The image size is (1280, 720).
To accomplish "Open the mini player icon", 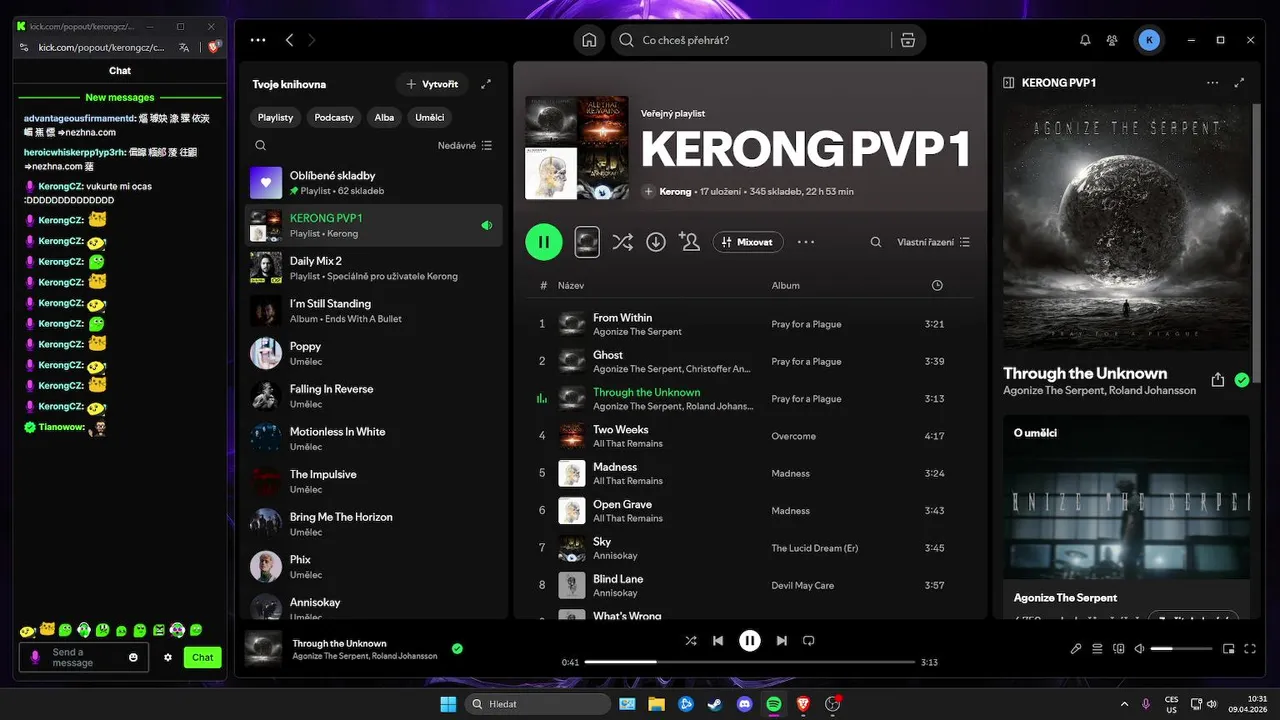I will 1229,649.
